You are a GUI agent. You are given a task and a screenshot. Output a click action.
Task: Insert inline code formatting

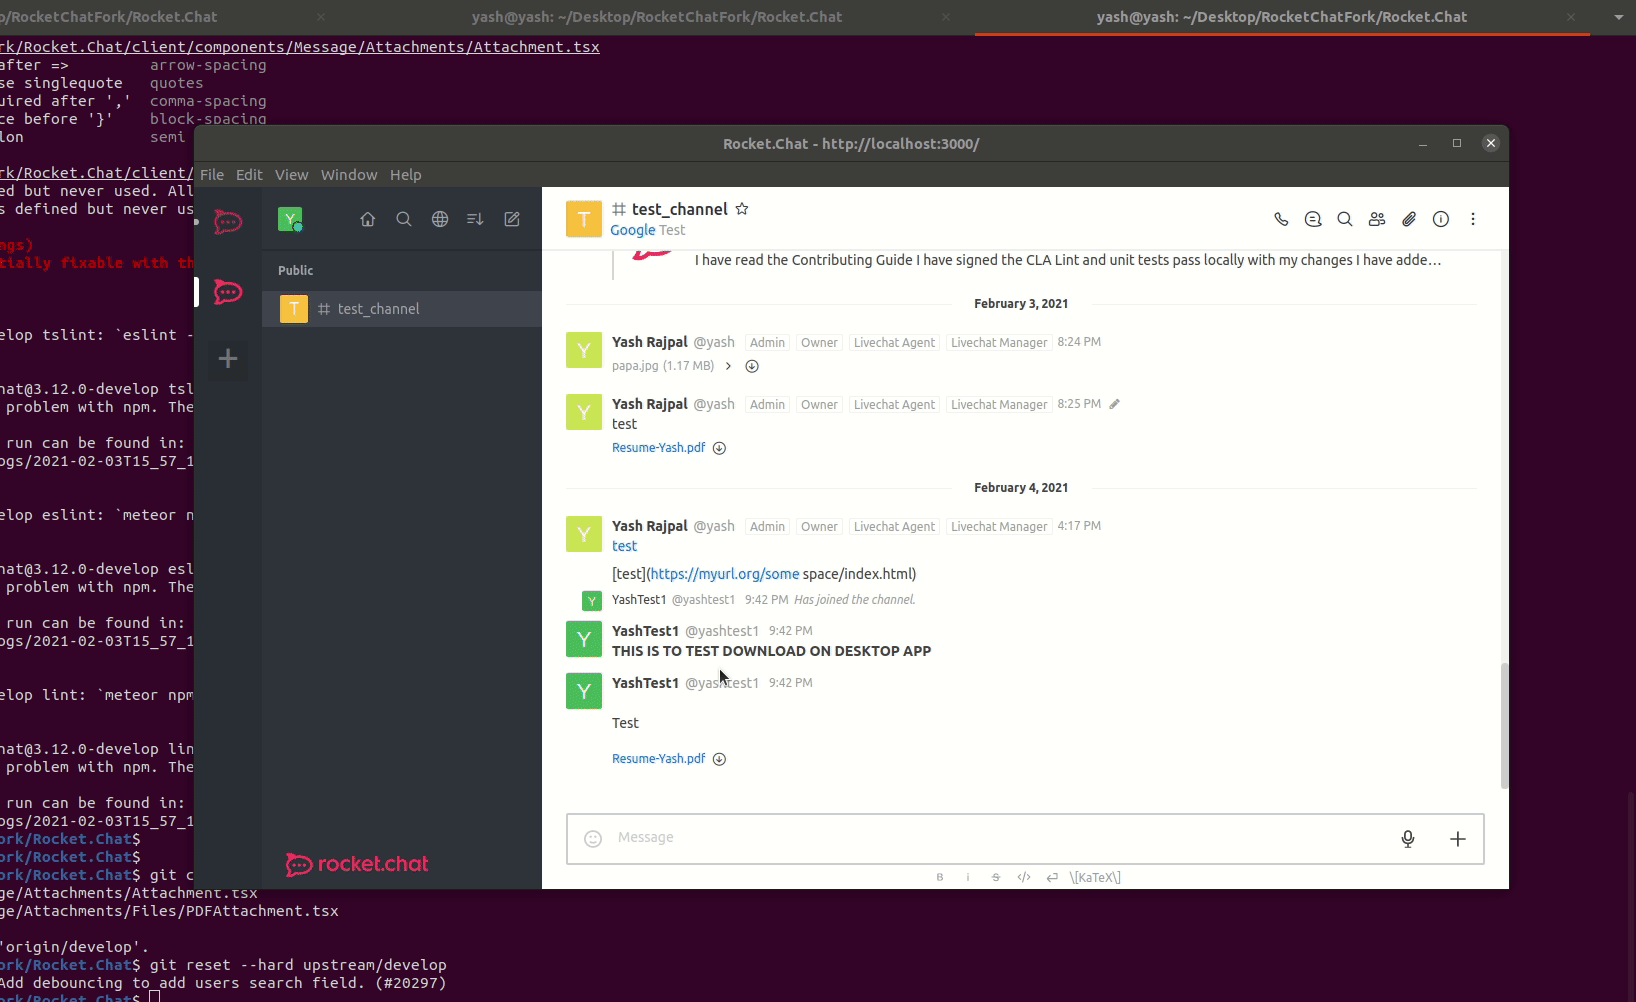pyautogui.click(x=1024, y=877)
